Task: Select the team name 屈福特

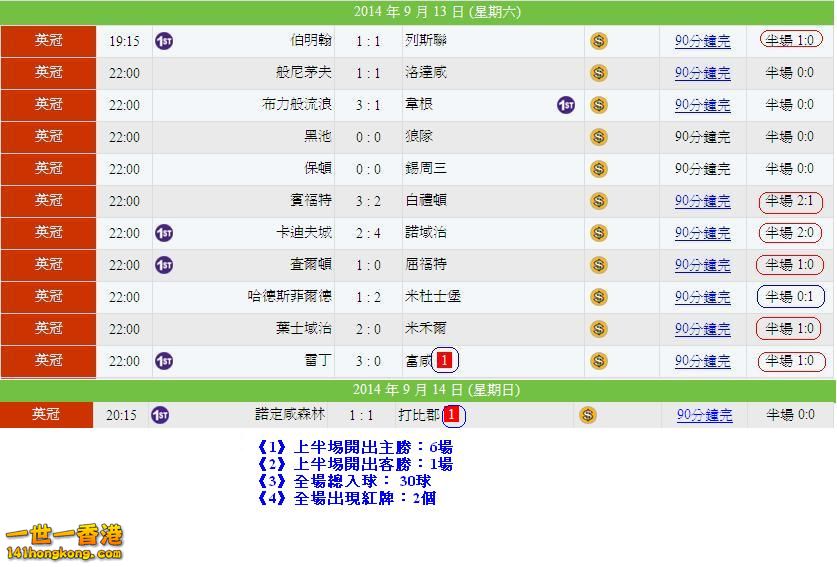Action: click(426, 265)
